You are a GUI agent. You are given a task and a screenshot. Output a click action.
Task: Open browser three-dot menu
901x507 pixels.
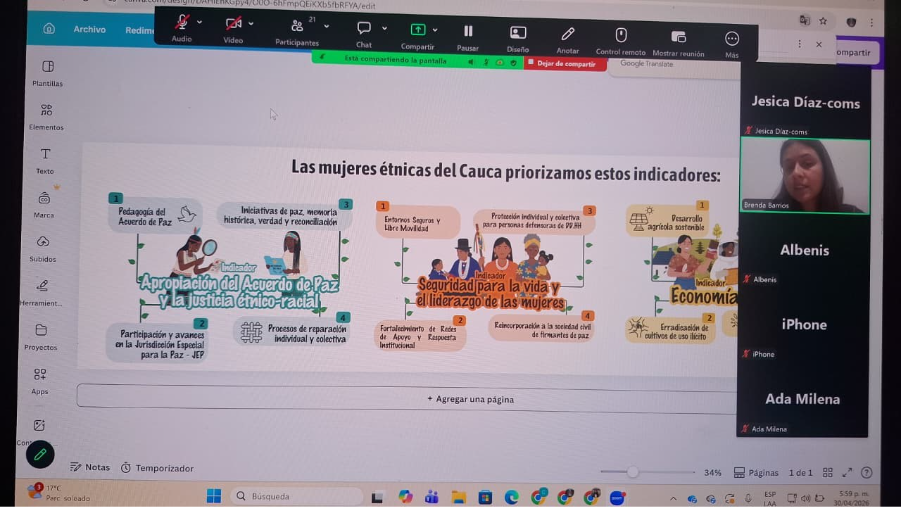[872, 22]
